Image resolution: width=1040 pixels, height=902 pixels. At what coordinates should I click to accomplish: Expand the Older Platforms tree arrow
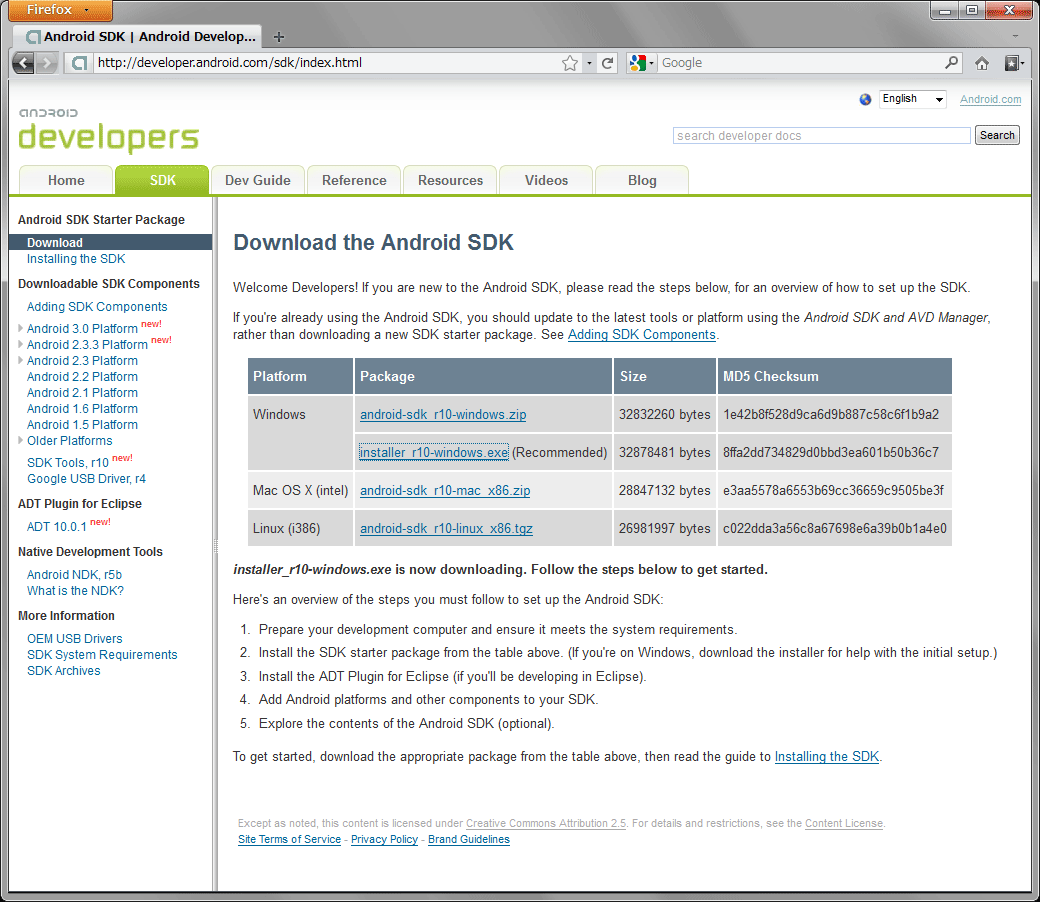tap(21, 440)
